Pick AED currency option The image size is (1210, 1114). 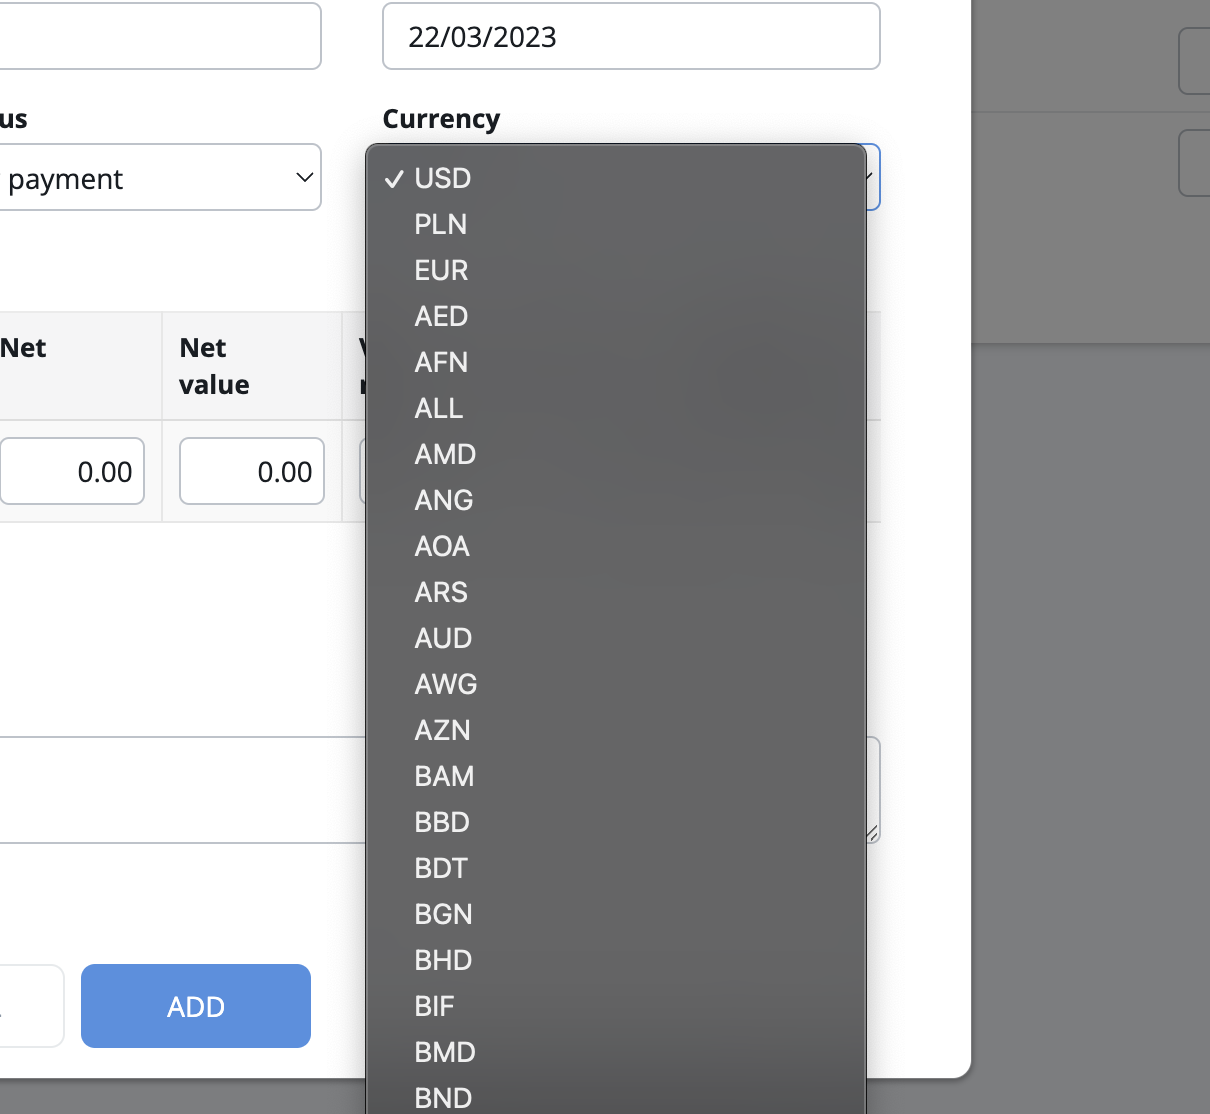(441, 316)
